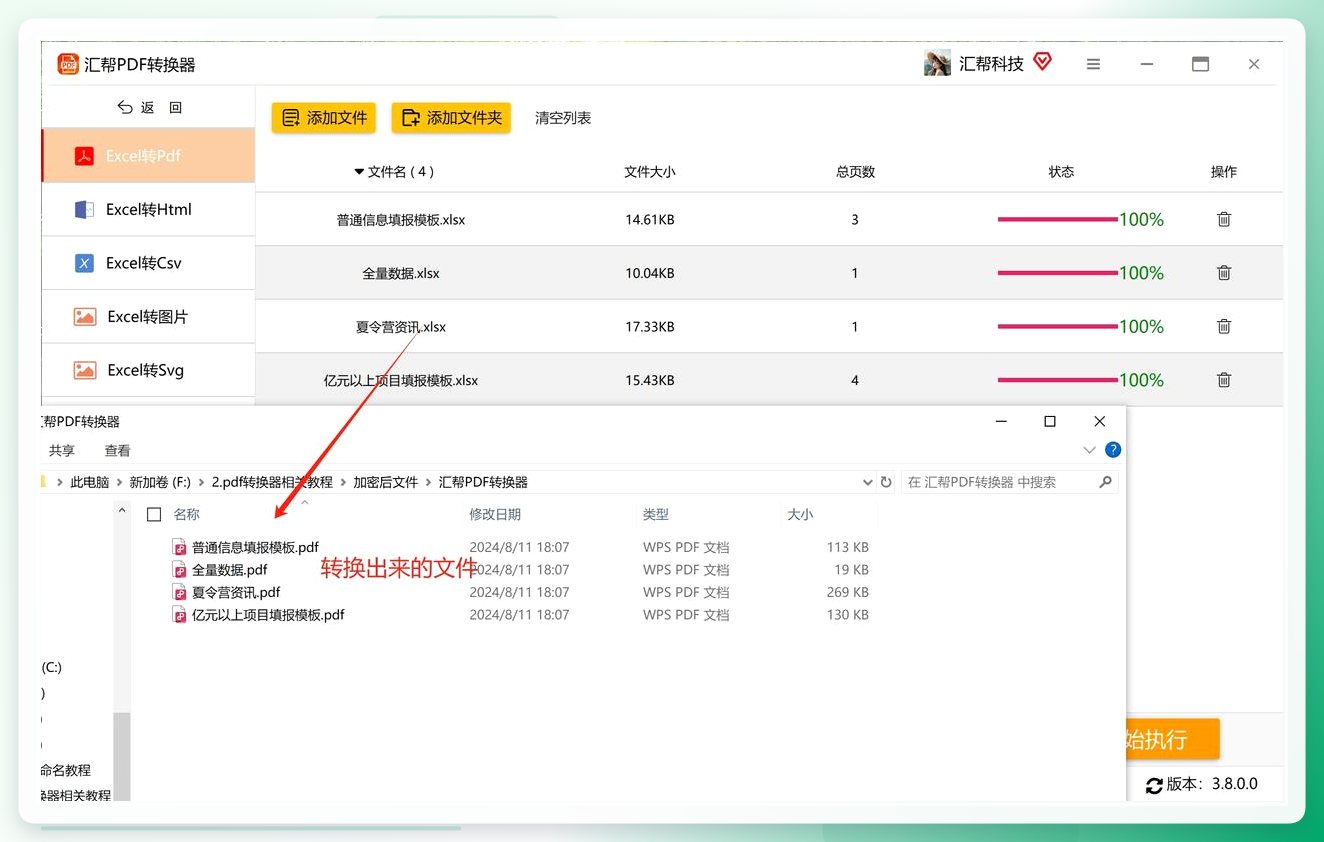The height and width of the screenshot is (842, 1324).
Task: Open 命名教程 folder in the navigation pane
Action: coord(66,770)
